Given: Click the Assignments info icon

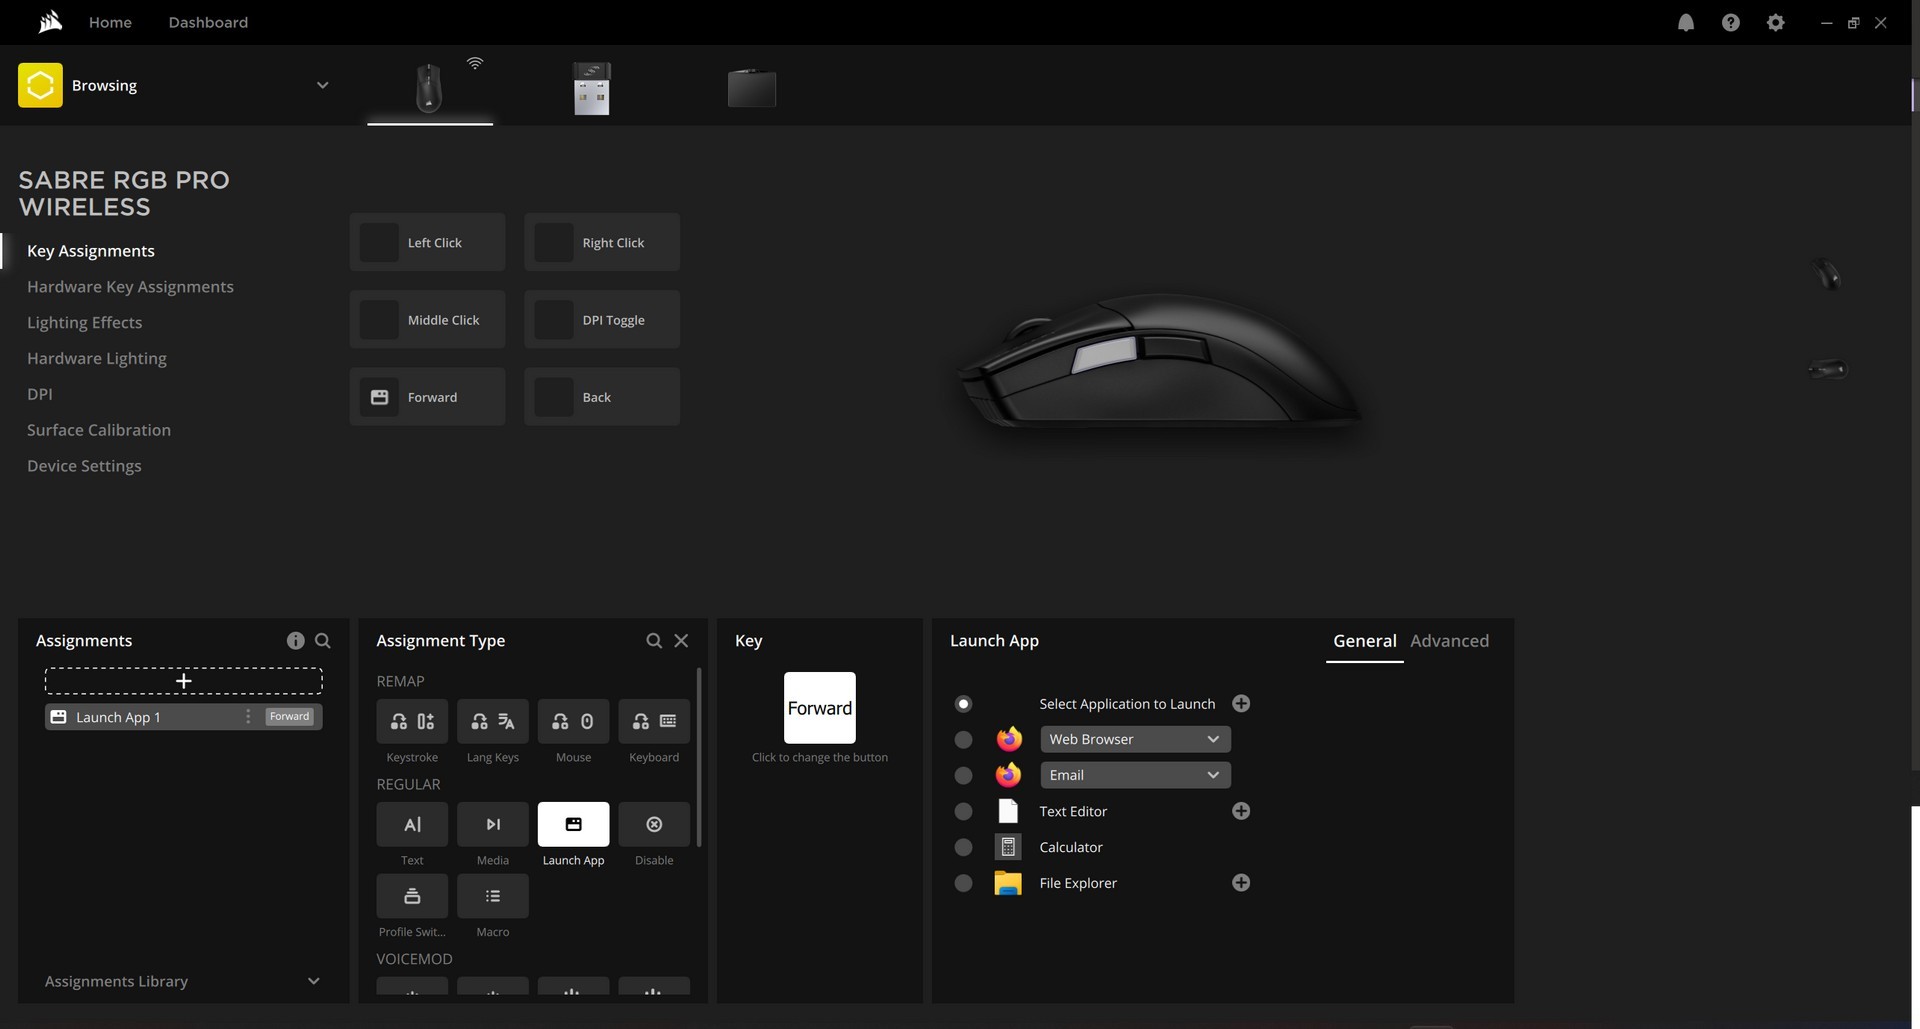Looking at the screenshot, I should (295, 641).
